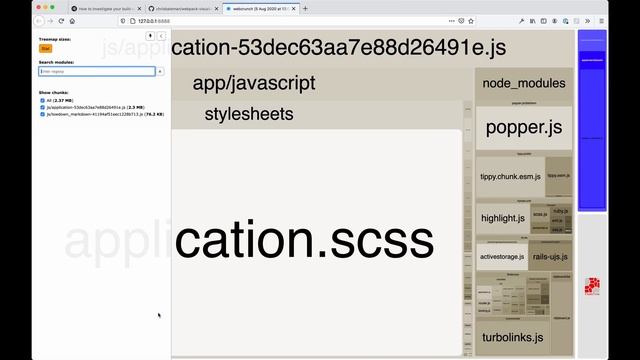Show sidebars toolbar icon

click(x=544, y=21)
